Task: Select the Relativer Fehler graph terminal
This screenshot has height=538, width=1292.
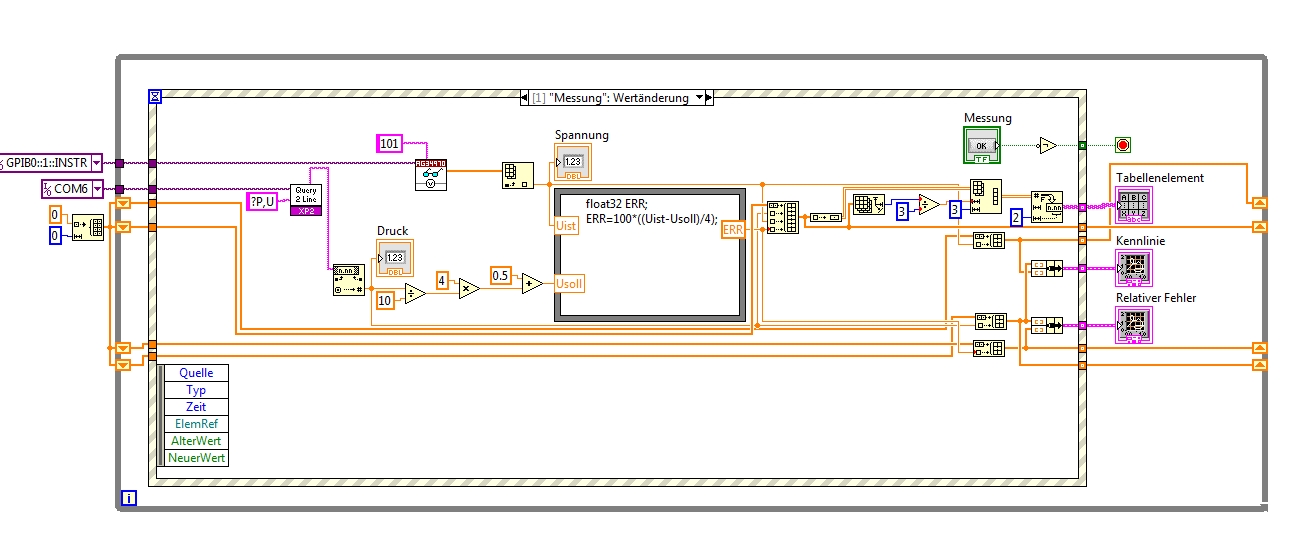Action: (x=1134, y=325)
